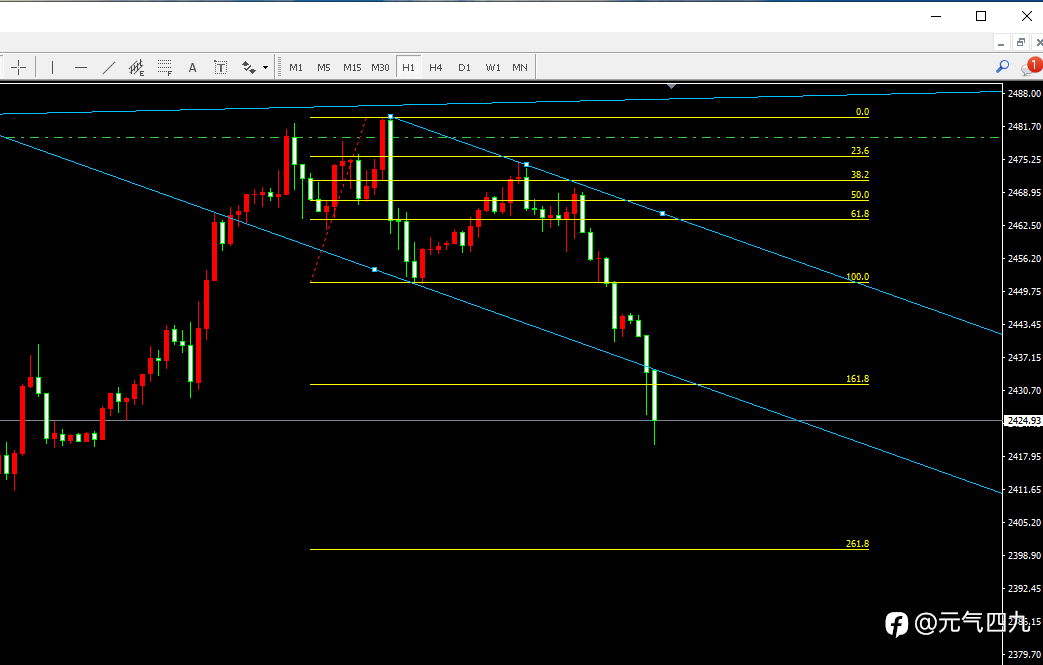The height and width of the screenshot is (665, 1043).
Task: Select the Text tool marked A
Action: click(192, 67)
